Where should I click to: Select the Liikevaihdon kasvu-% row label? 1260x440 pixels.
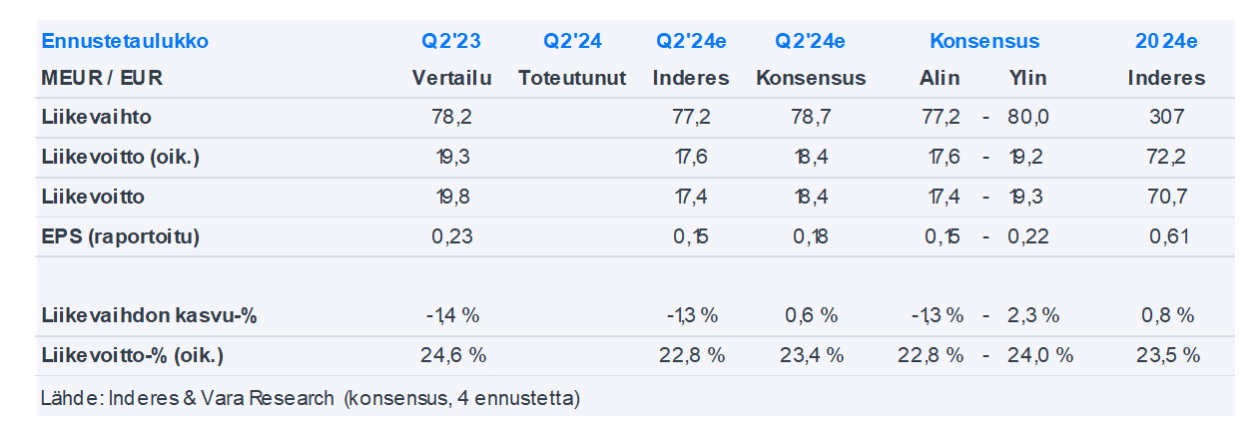tap(150, 316)
